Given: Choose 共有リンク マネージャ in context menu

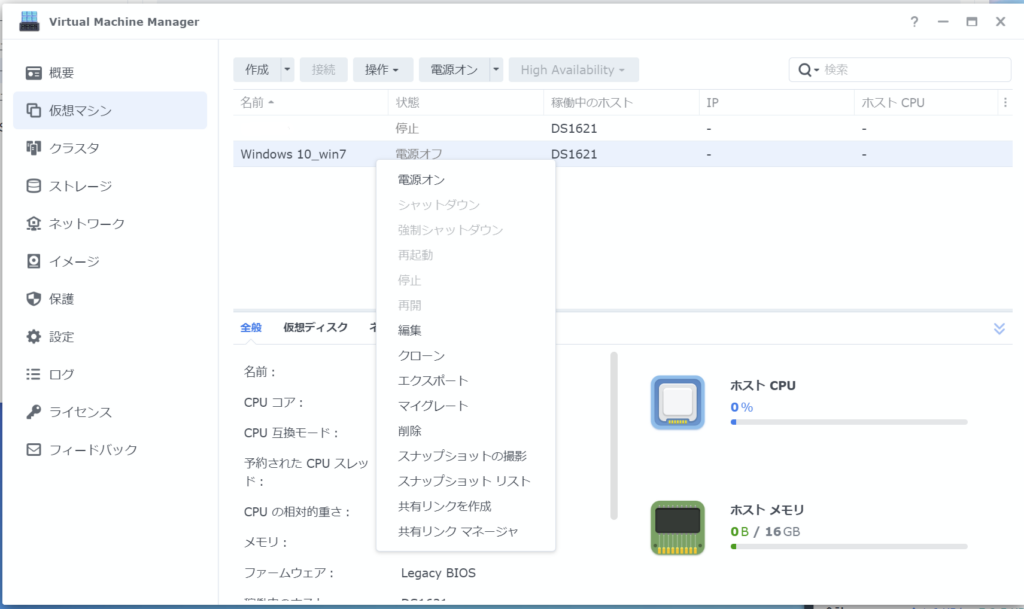Looking at the screenshot, I should pos(466,531).
